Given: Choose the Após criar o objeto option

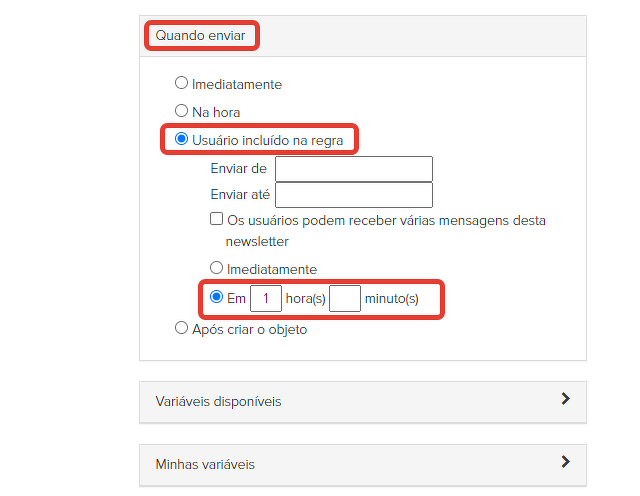Looking at the screenshot, I should [182, 328].
